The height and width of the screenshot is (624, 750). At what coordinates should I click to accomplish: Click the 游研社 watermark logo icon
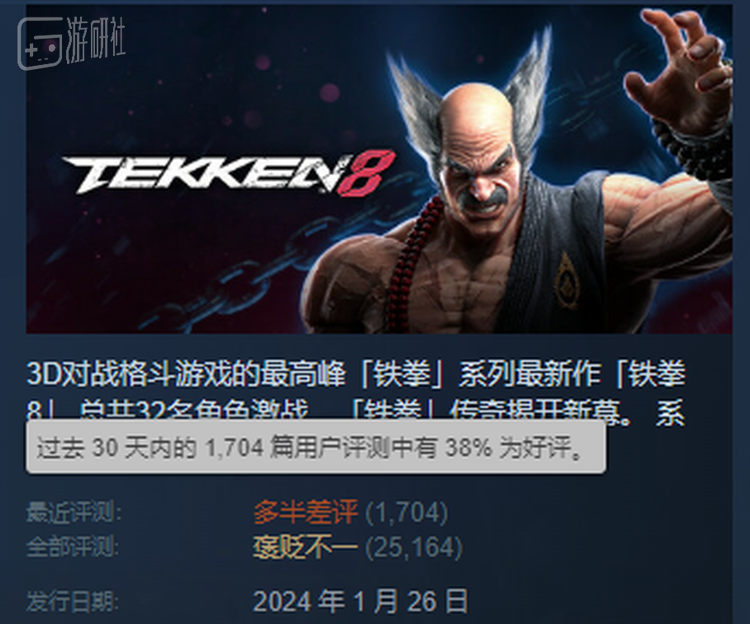click(x=40, y=44)
